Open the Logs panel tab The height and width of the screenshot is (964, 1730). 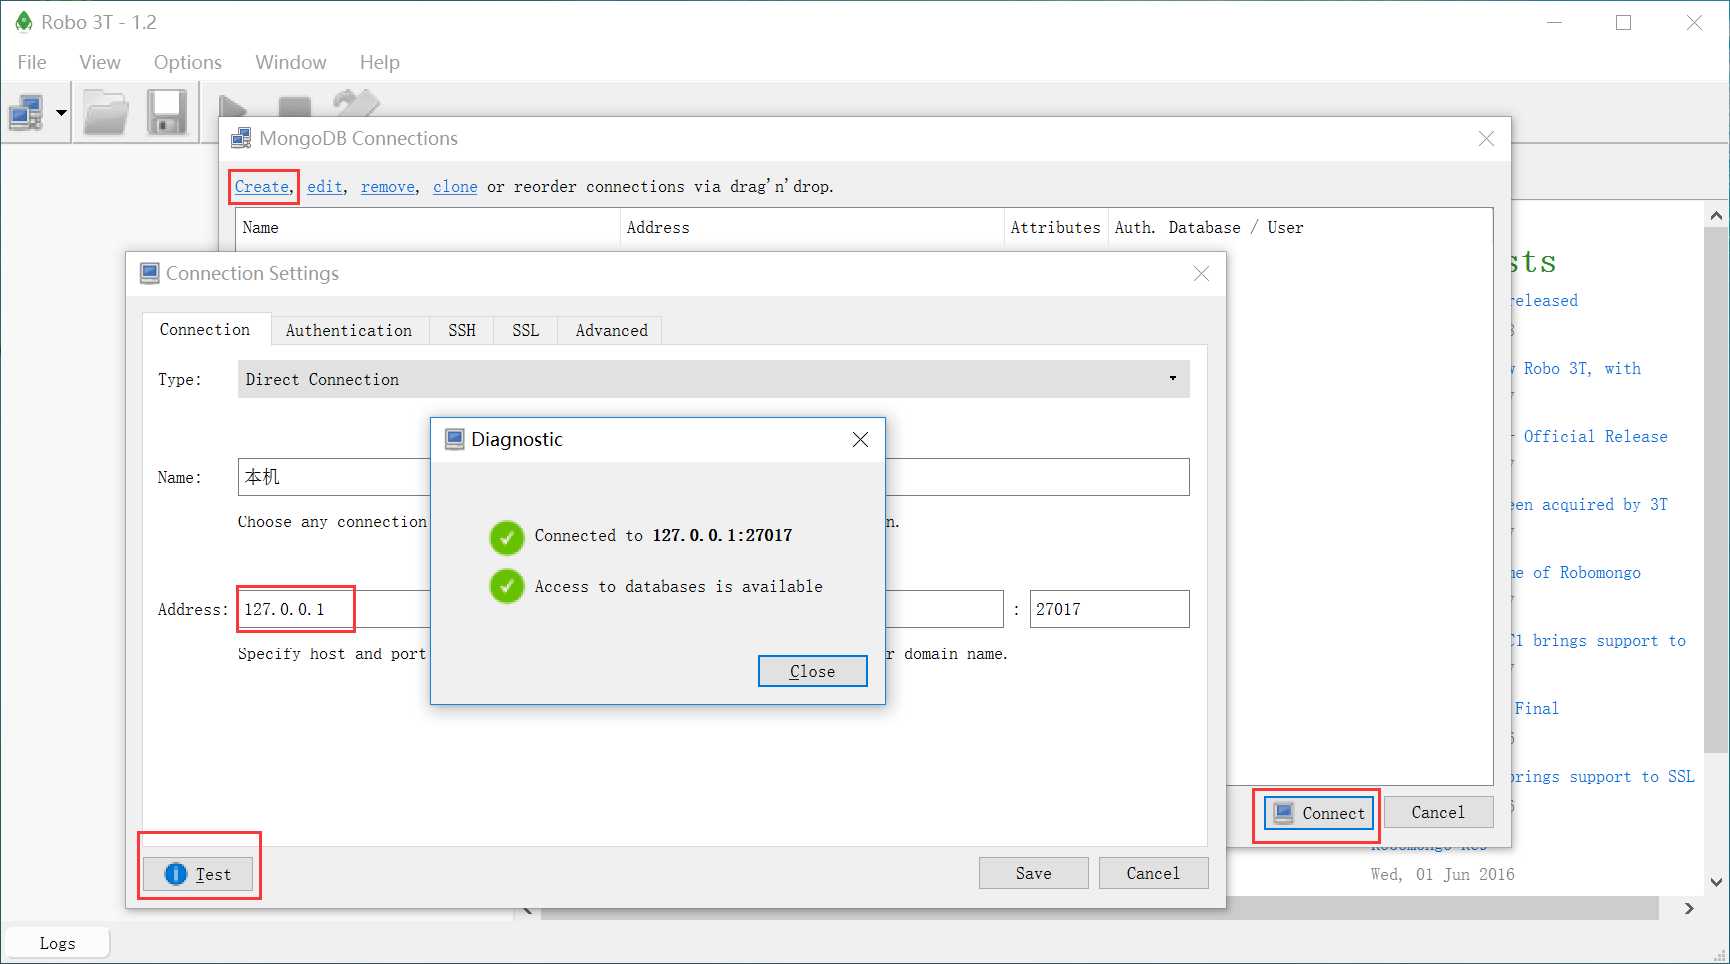57,943
